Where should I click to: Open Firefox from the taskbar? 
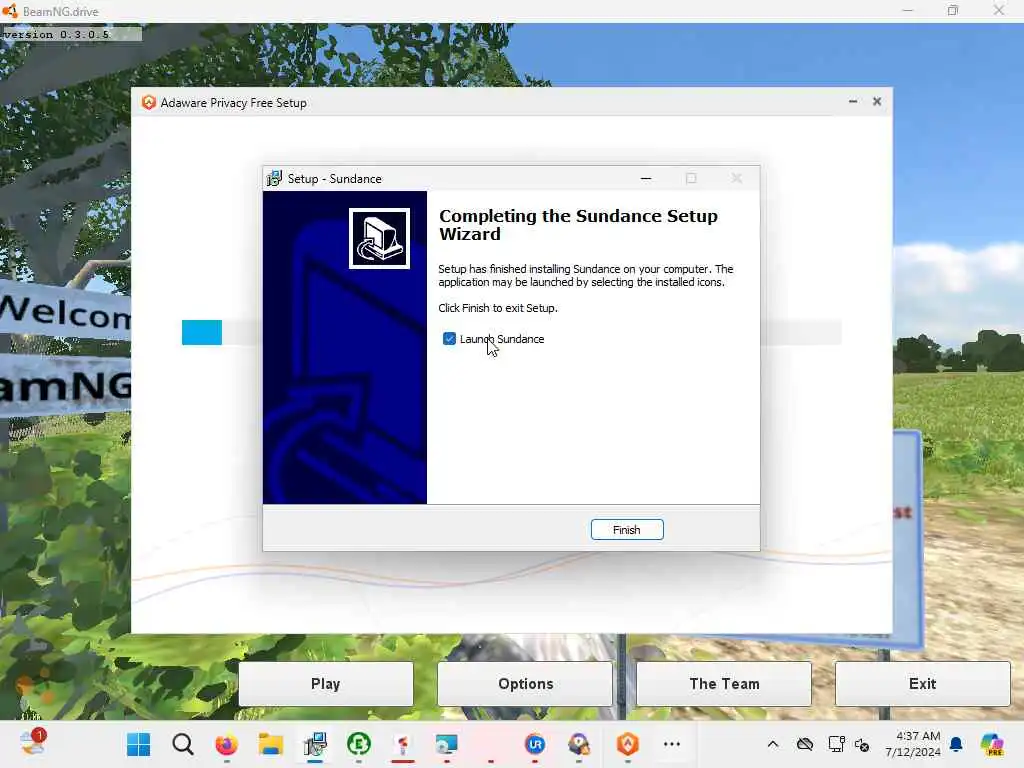coord(227,744)
